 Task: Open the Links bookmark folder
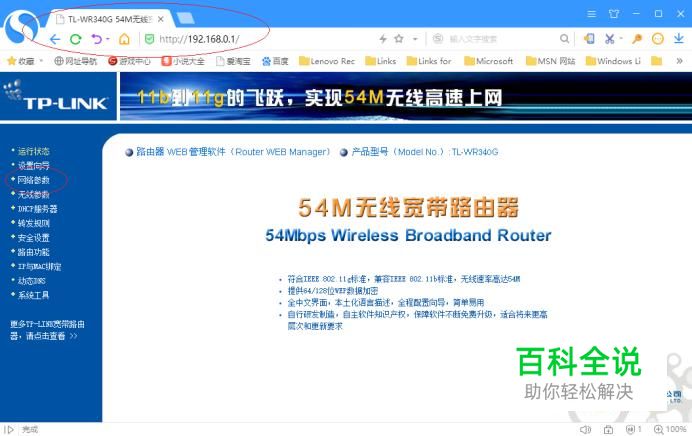[381, 61]
